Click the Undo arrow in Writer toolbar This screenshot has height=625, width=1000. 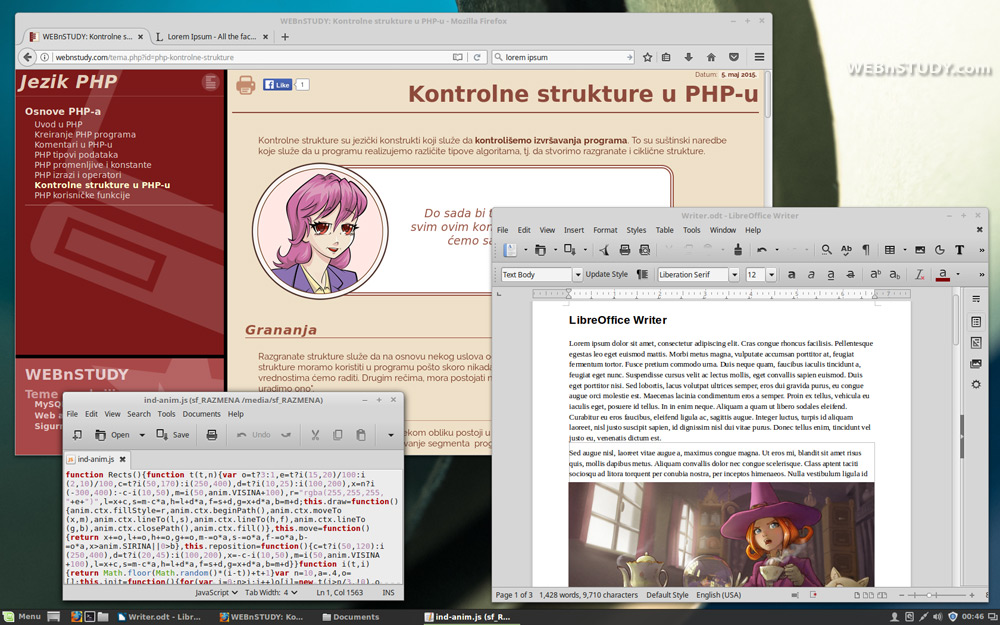pos(761,250)
